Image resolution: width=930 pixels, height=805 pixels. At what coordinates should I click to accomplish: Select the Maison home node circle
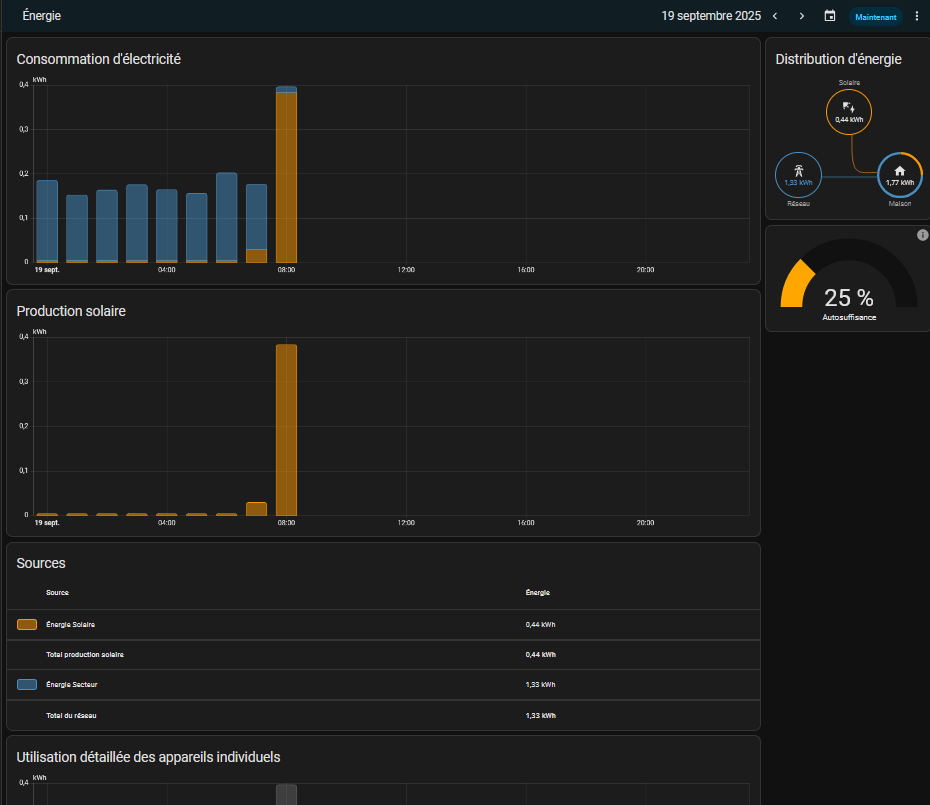[900, 175]
